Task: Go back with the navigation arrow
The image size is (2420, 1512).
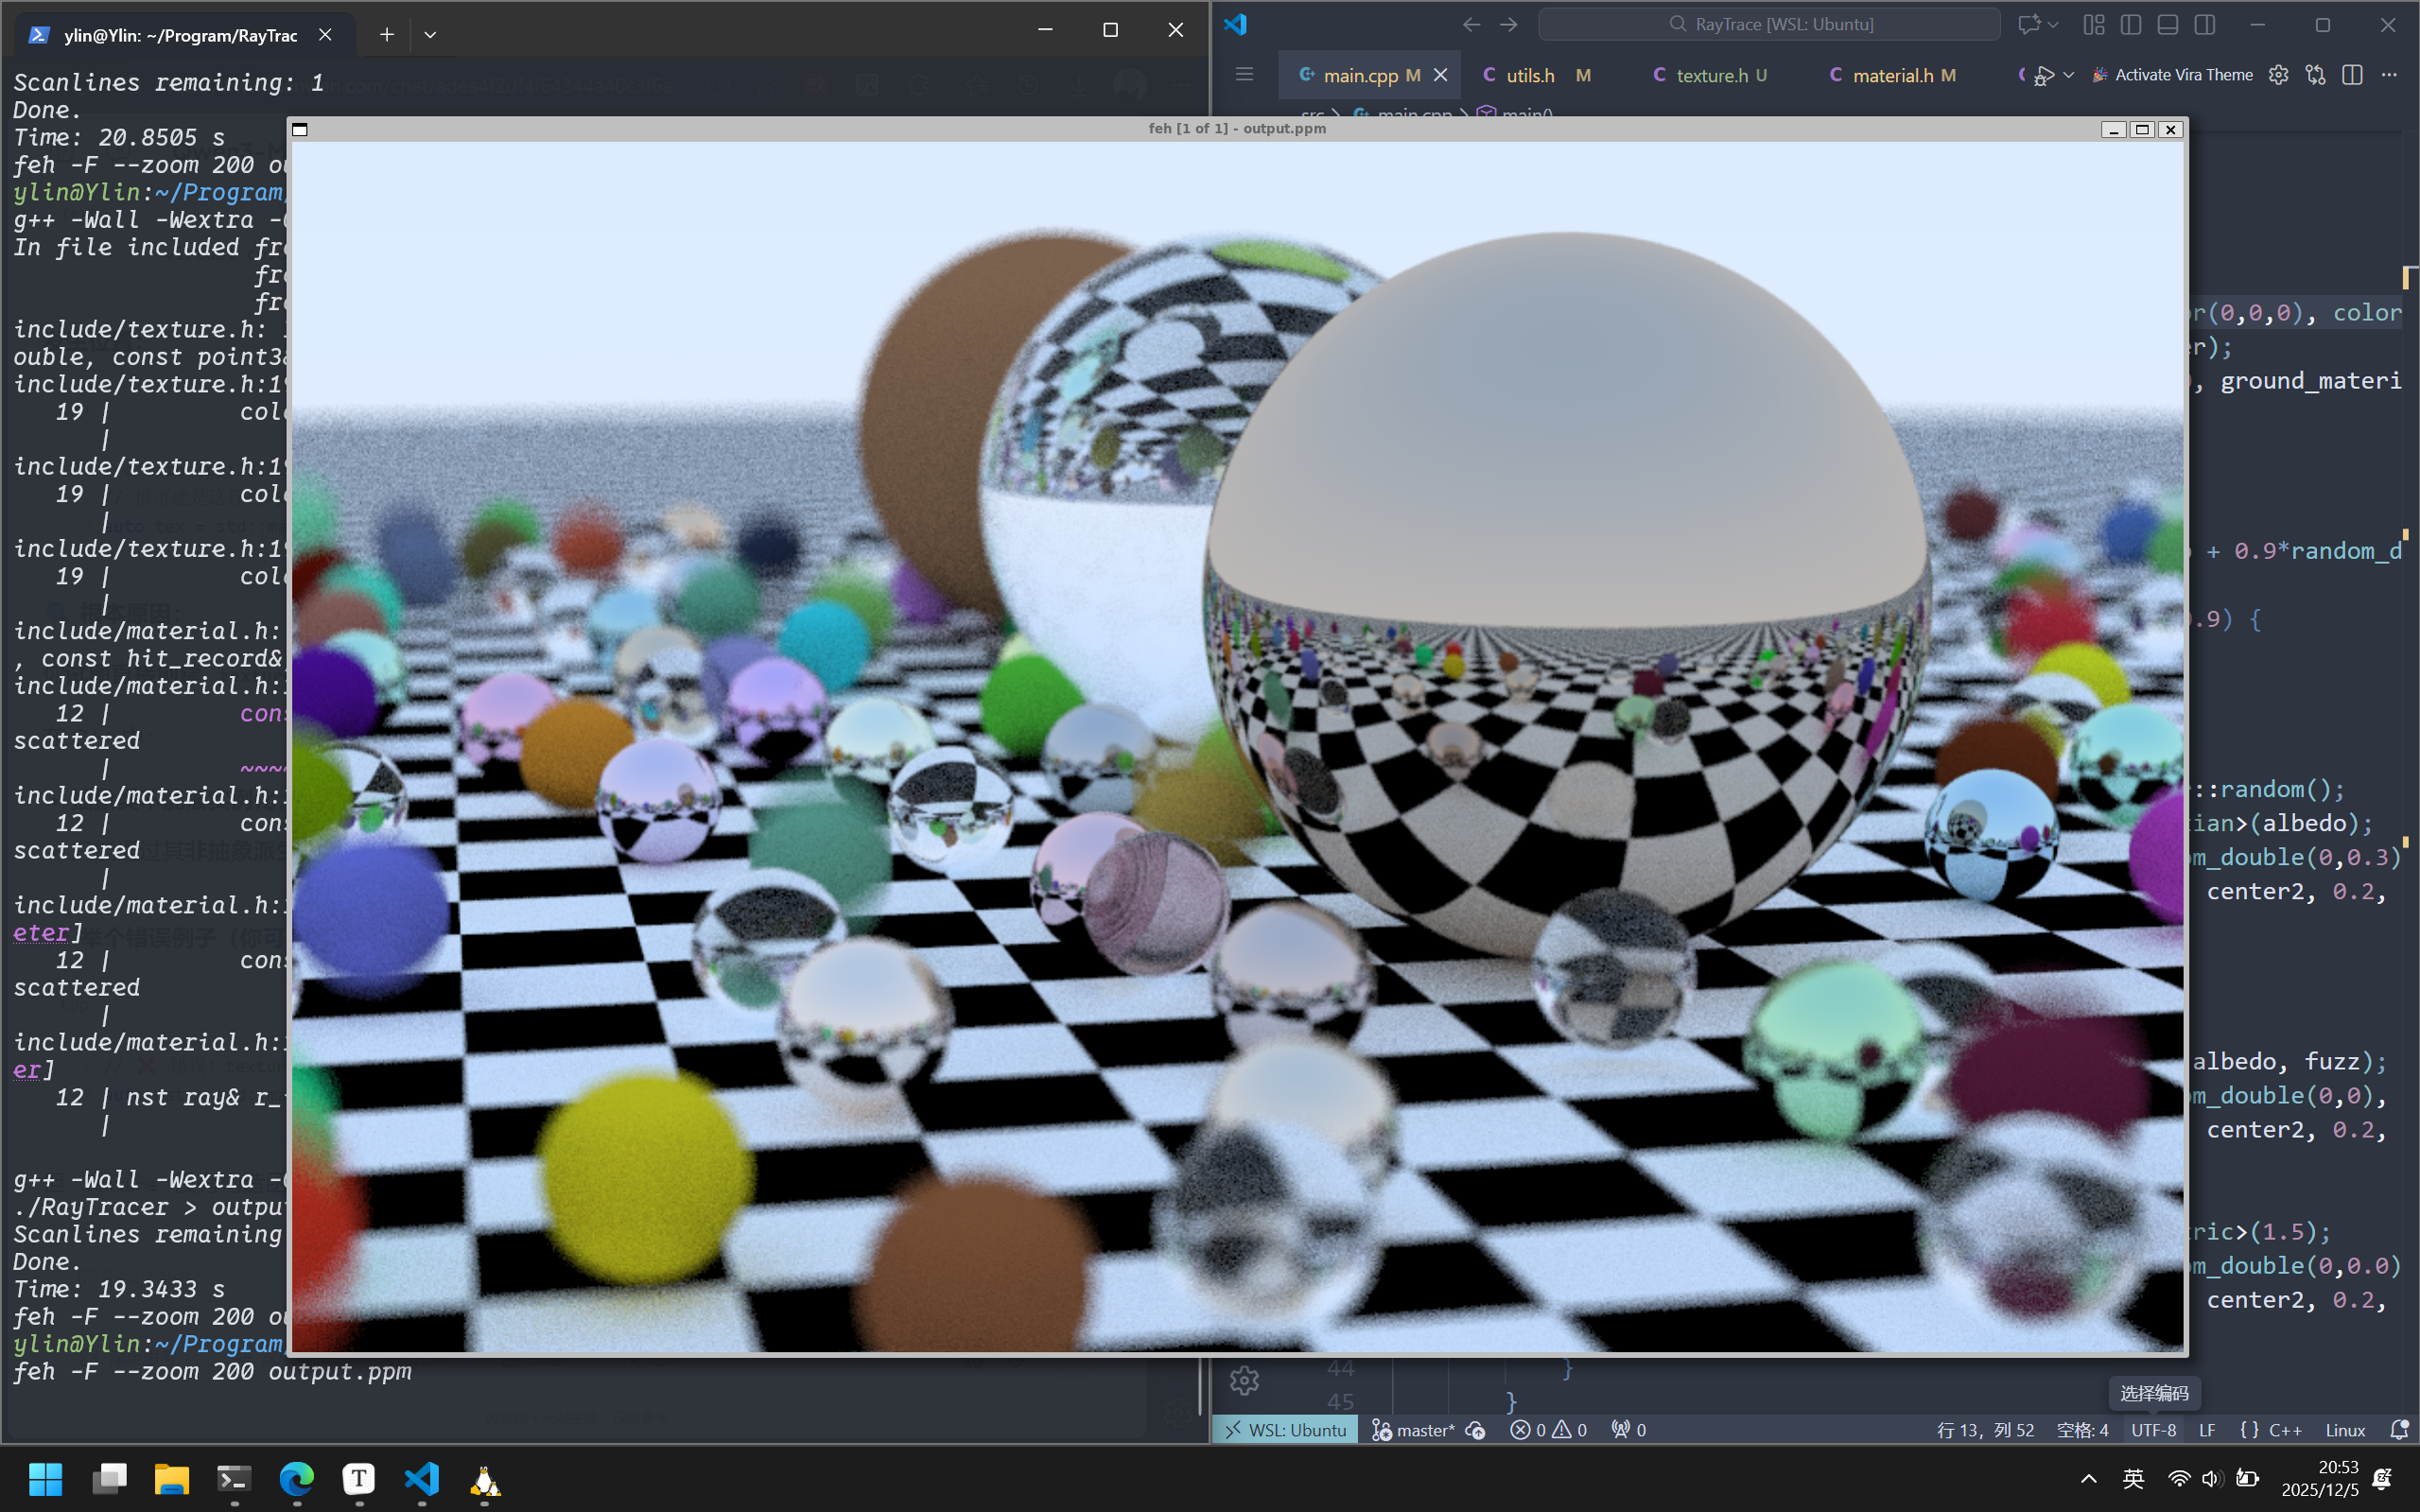Action: click(x=1471, y=25)
